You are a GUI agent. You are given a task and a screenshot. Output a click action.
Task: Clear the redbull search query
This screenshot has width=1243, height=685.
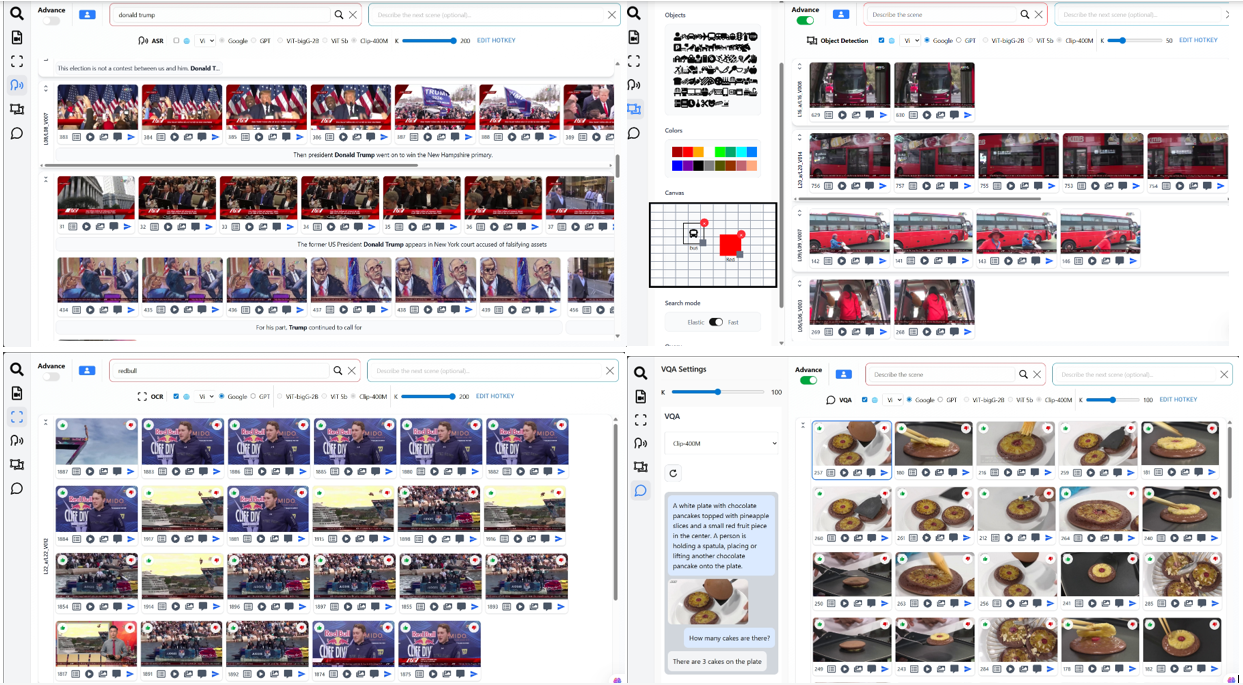[352, 371]
